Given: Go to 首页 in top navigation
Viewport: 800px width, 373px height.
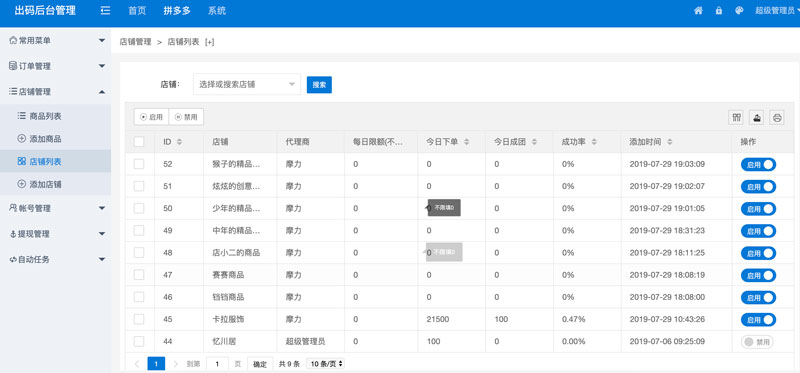Looking at the screenshot, I should (137, 11).
